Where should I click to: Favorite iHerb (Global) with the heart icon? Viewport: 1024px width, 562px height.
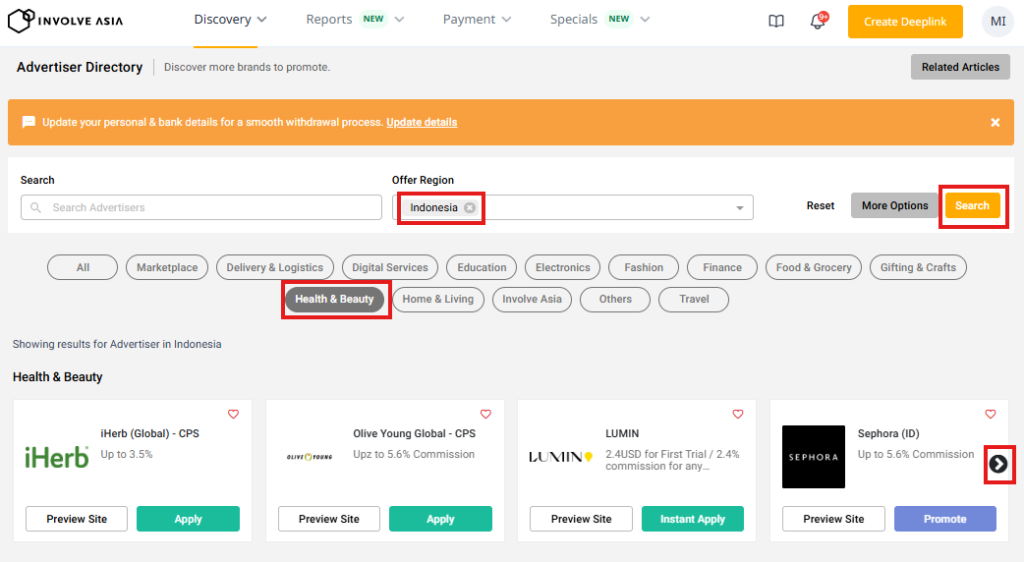(233, 414)
